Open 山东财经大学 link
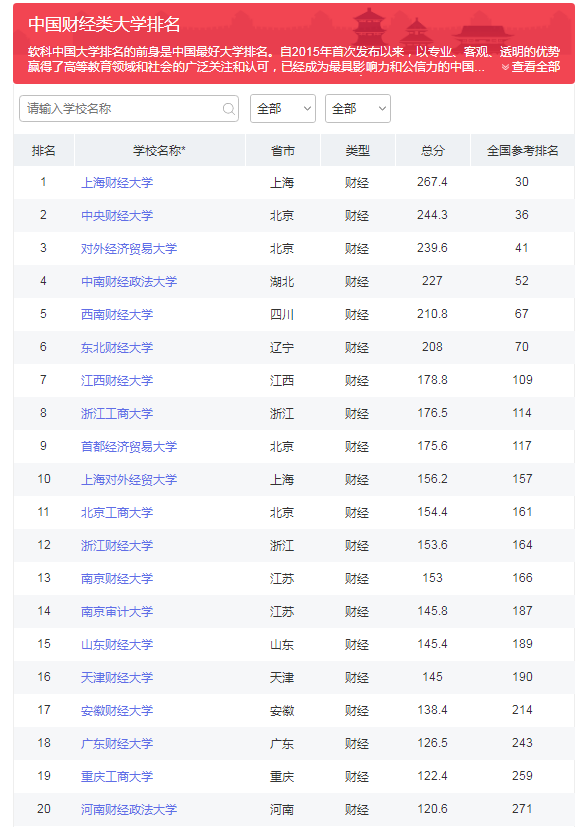This screenshot has width=582, height=827. point(117,644)
